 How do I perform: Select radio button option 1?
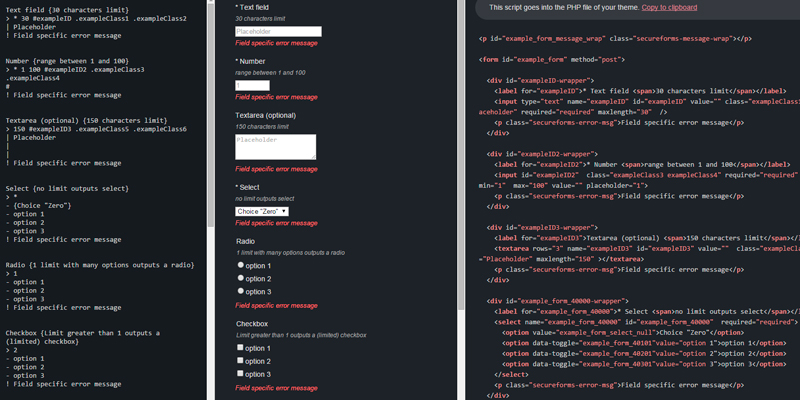click(x=240, y=266)
